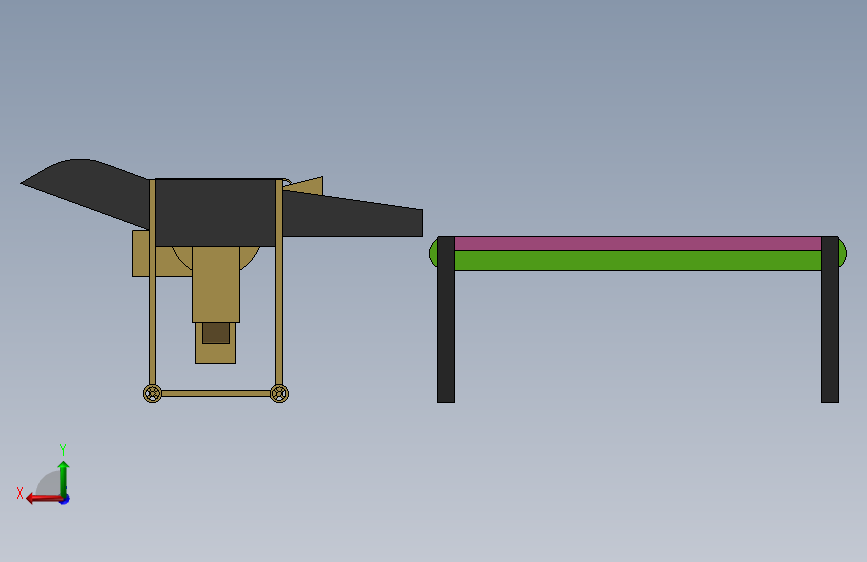Click the blue Z axis dot on the triad
Screen dimensions: 867x562
click(65, 500)
